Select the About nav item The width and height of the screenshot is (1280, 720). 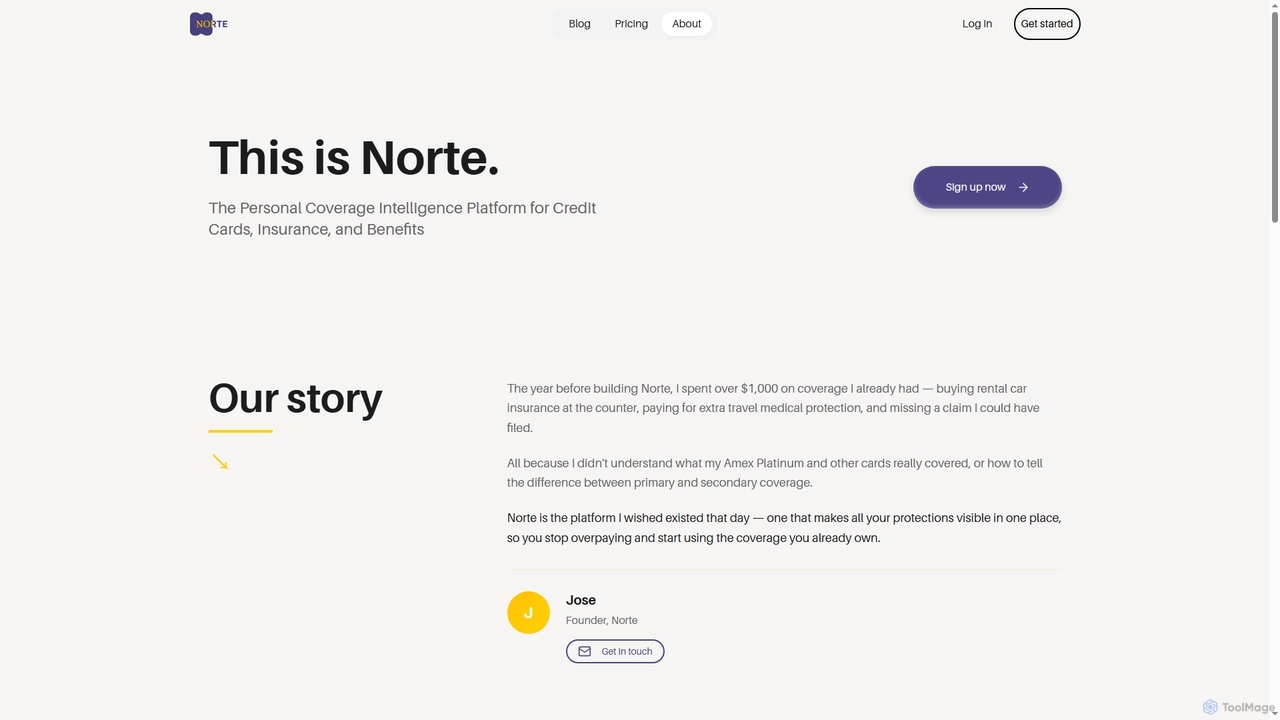[x=687, y=24]
